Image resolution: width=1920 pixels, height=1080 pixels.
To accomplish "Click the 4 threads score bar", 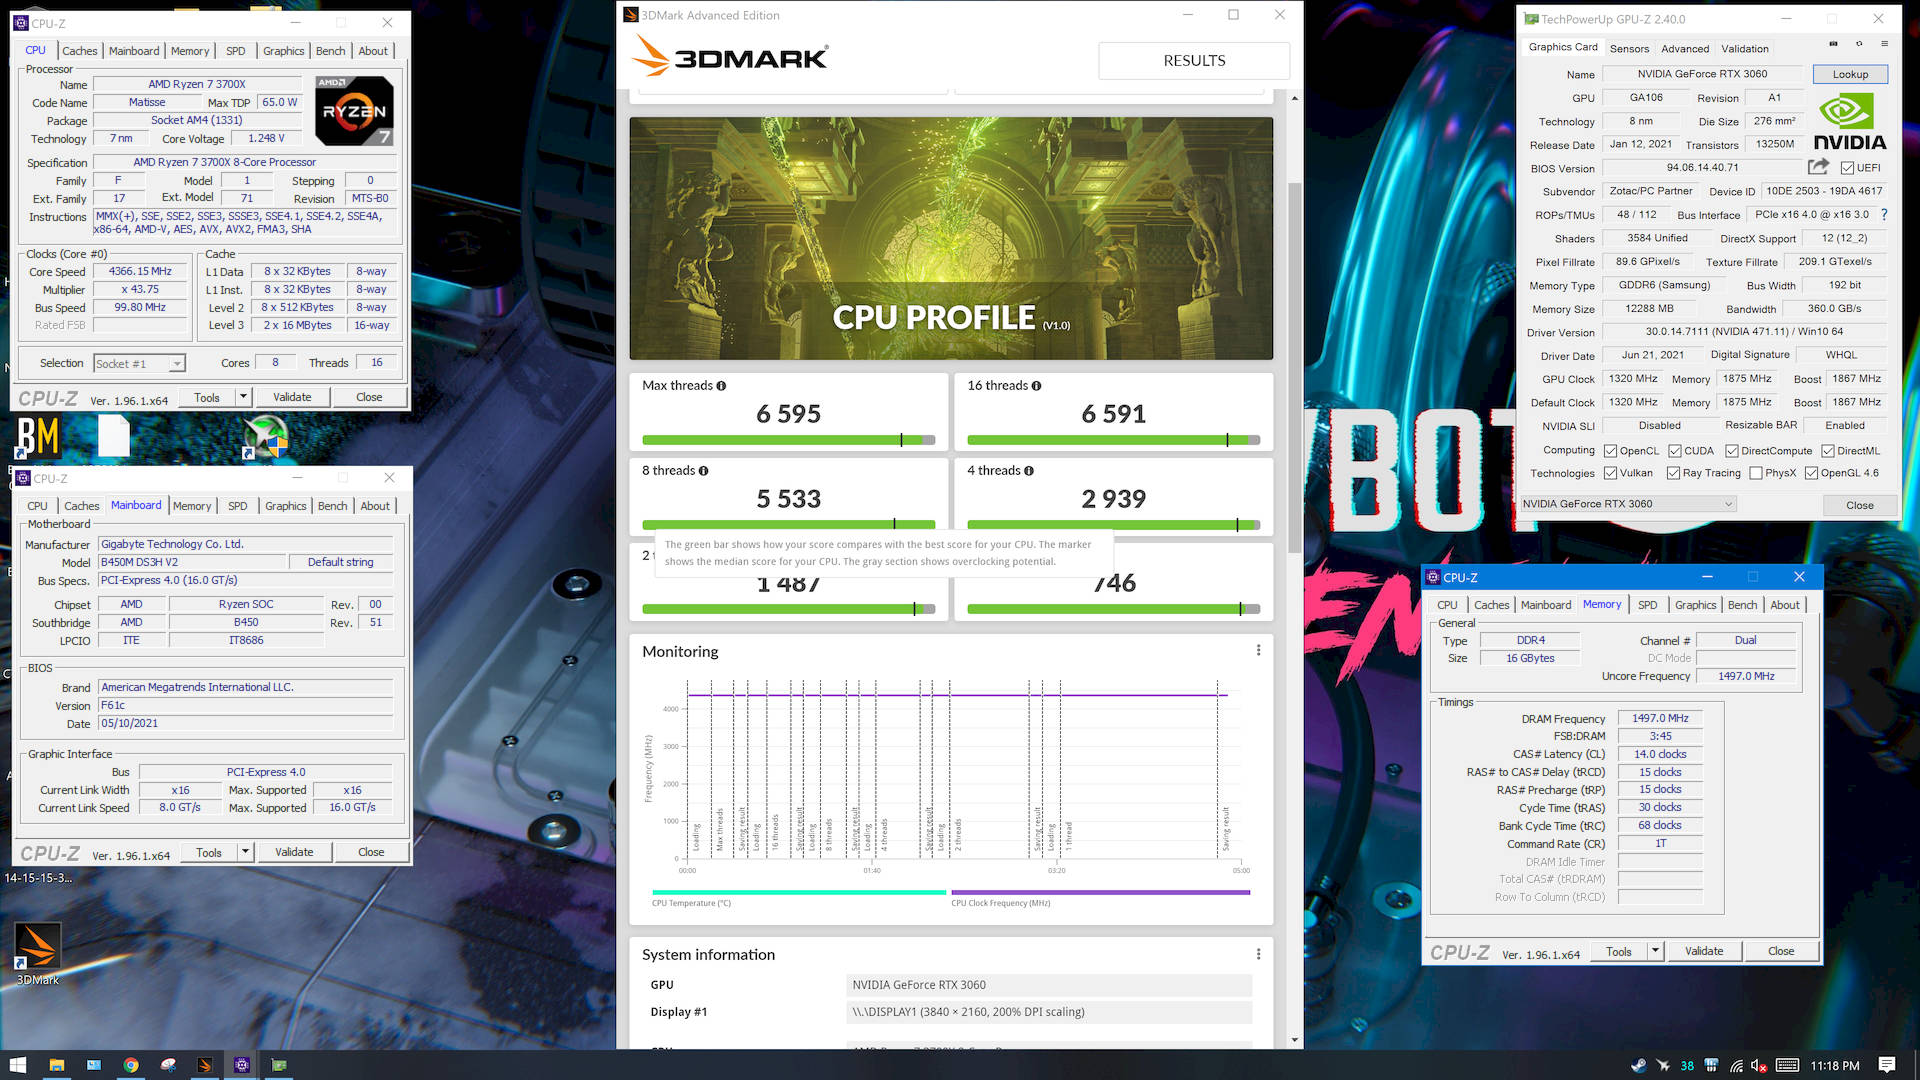I will (x=1113, y=525).
